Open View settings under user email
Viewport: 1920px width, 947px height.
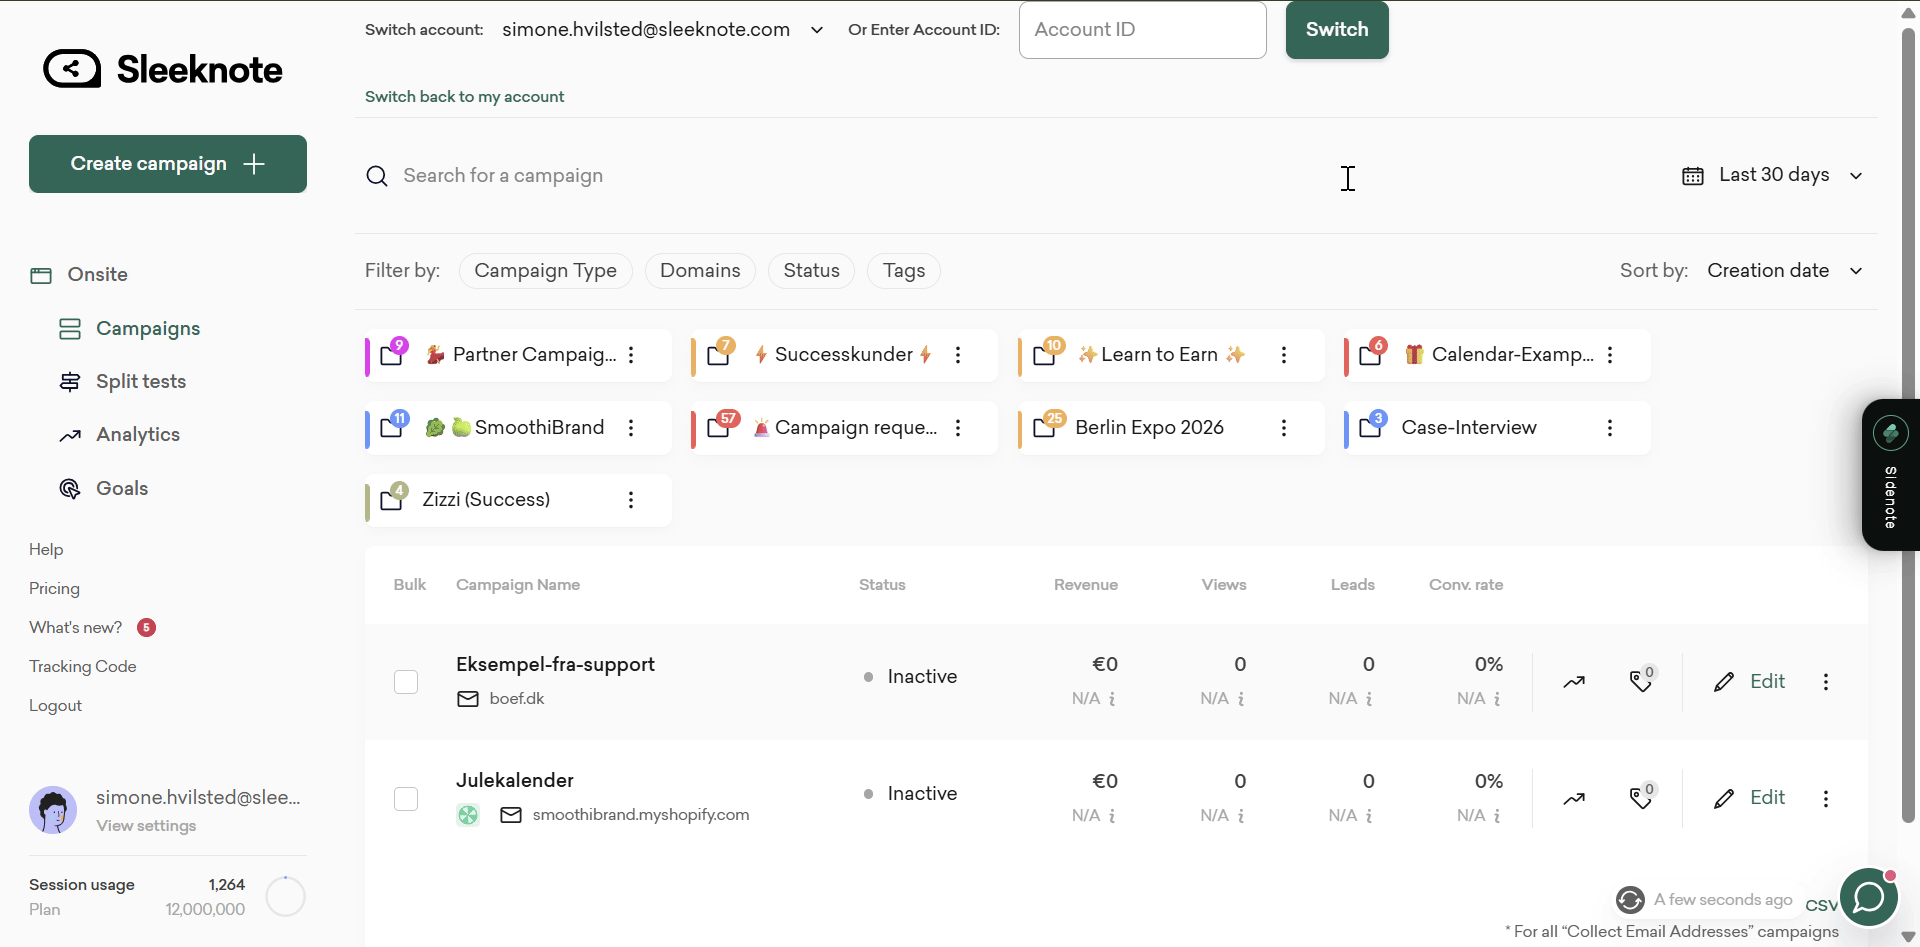pos(146,826)
